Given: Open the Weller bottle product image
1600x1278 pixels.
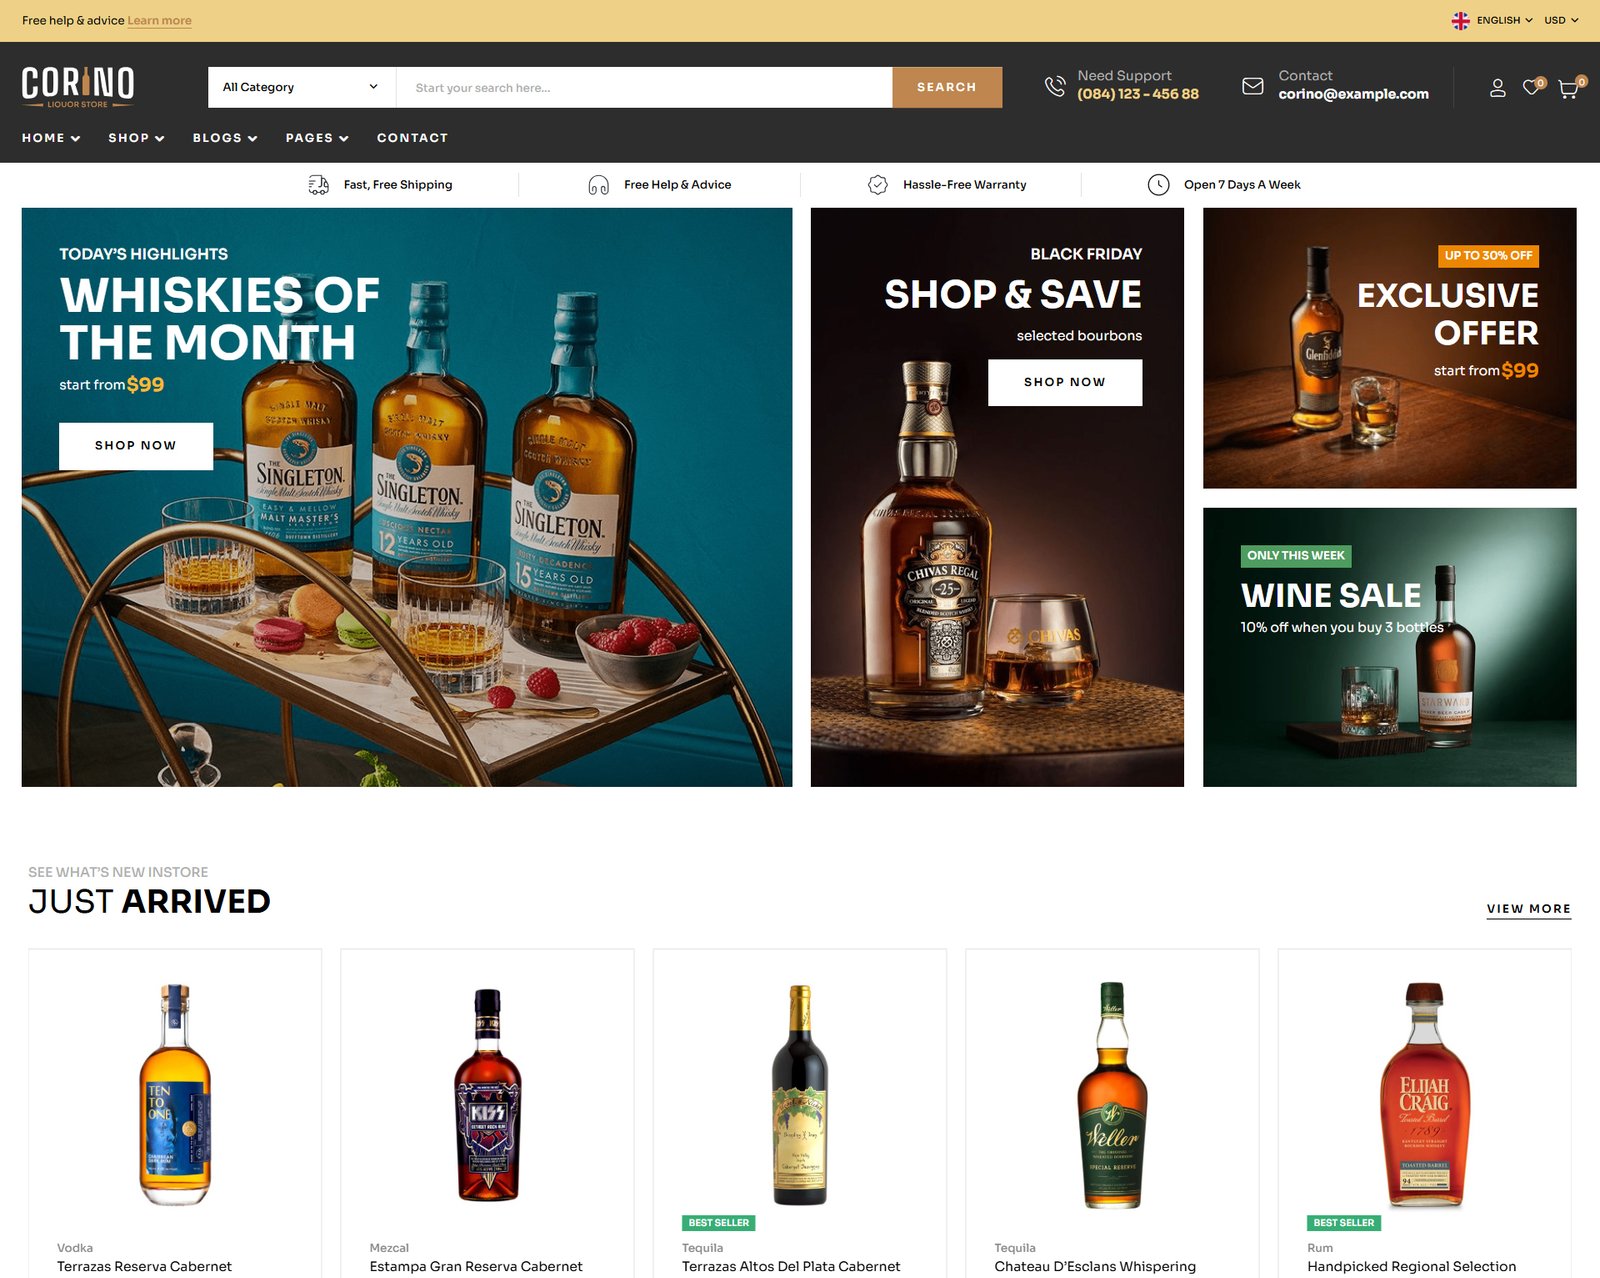Looking at the screenshot, I should (x=1112, y=1094).
